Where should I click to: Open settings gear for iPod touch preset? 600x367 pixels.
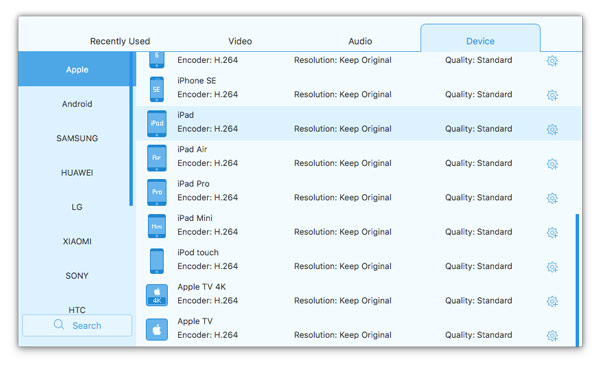[x=552, y=267]
